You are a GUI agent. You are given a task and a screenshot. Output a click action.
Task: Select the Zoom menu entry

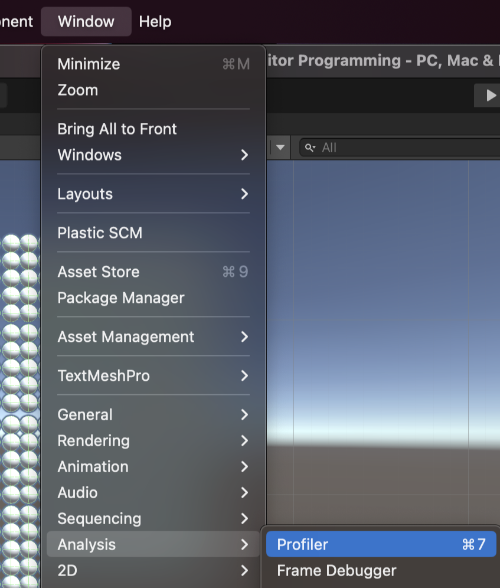coord(153,90)
